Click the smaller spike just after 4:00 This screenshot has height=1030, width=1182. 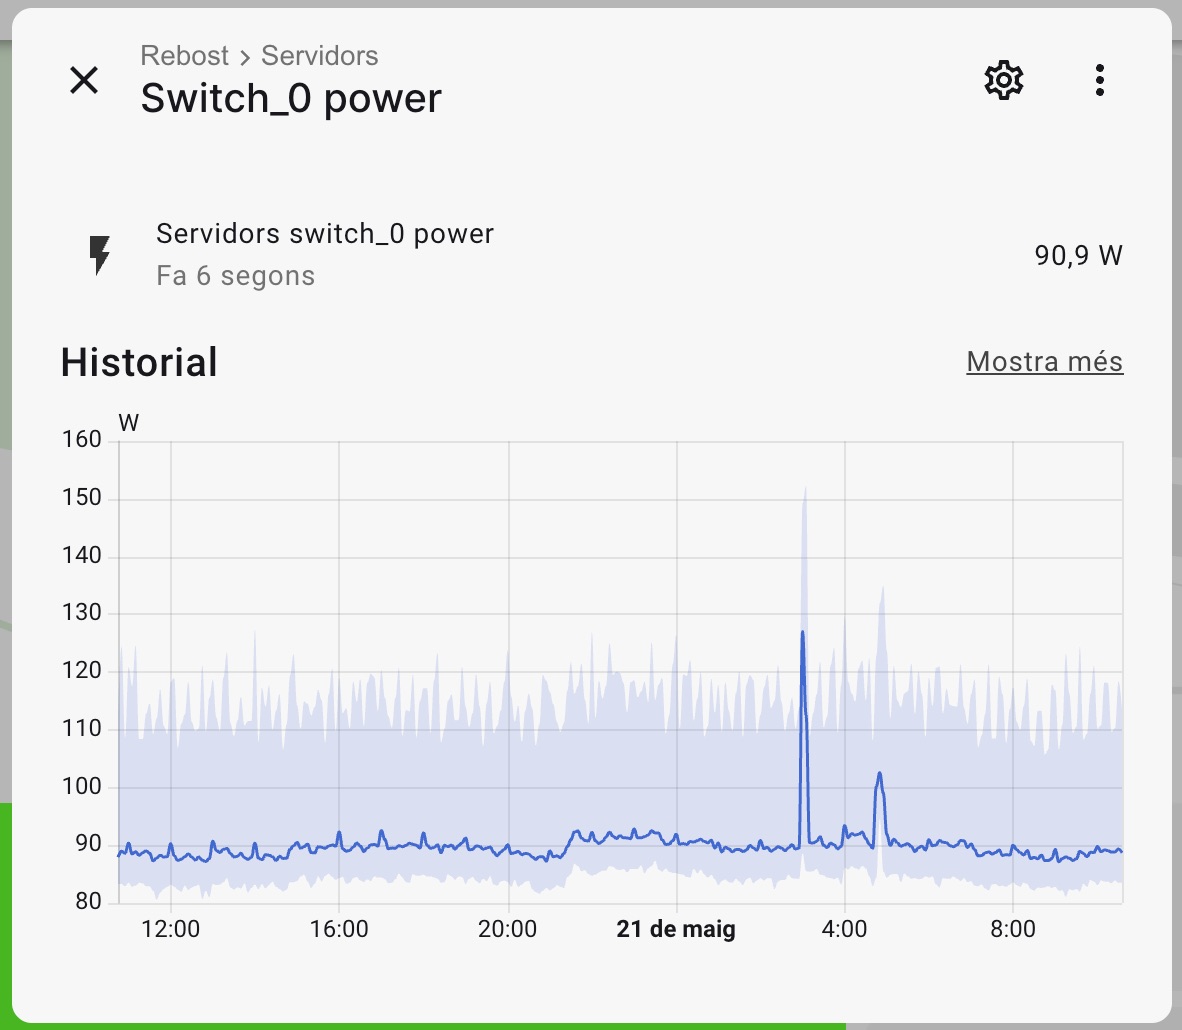(879, 775)
